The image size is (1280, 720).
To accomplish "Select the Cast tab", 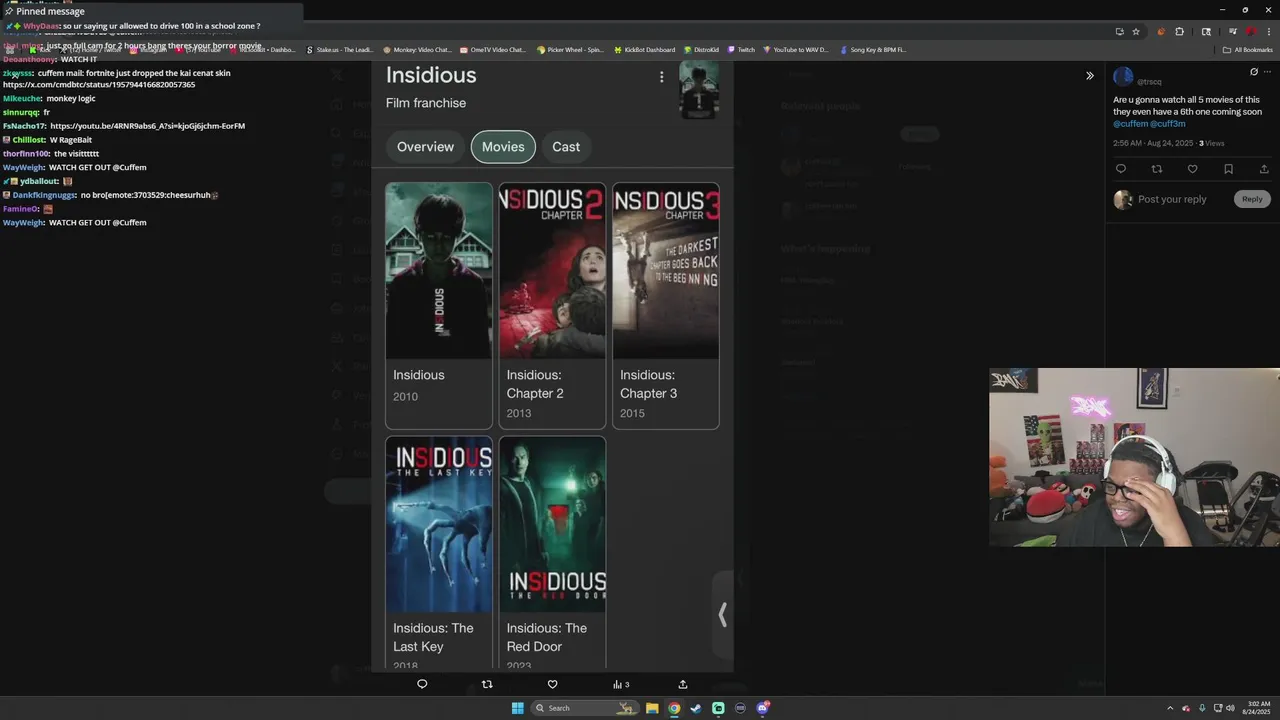I will 566,147.
